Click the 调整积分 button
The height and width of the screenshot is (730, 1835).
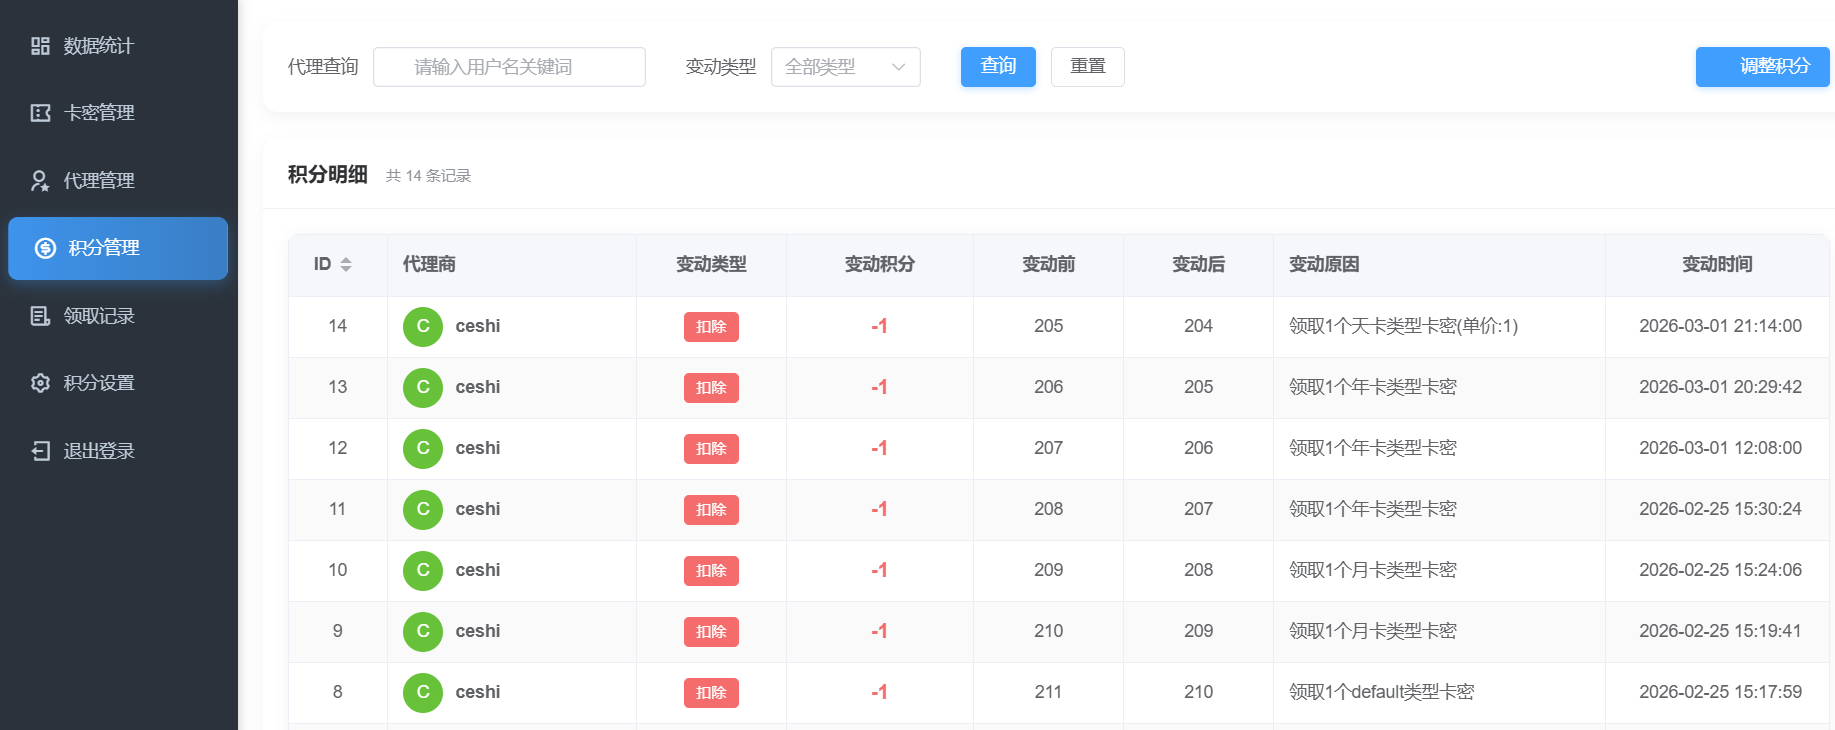coord(1762,67)
